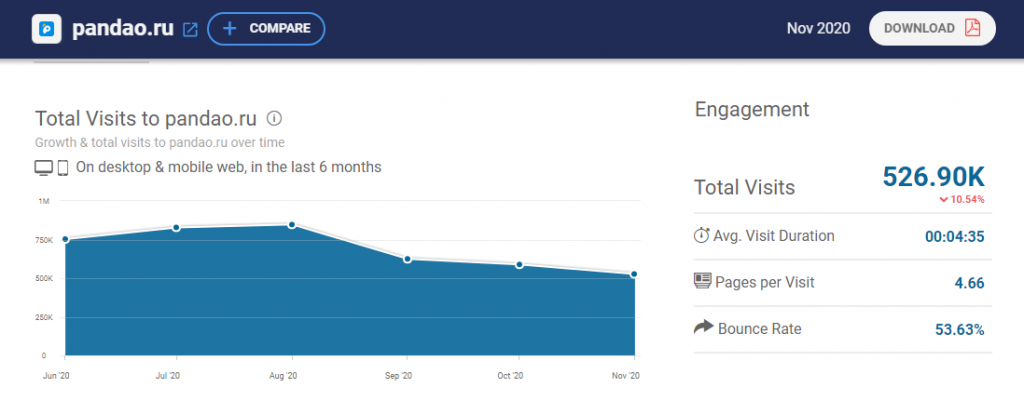The image size is (1024, 401).
Task: Open the Nov 2020 date selector
Action: click(x=818, y=28)
